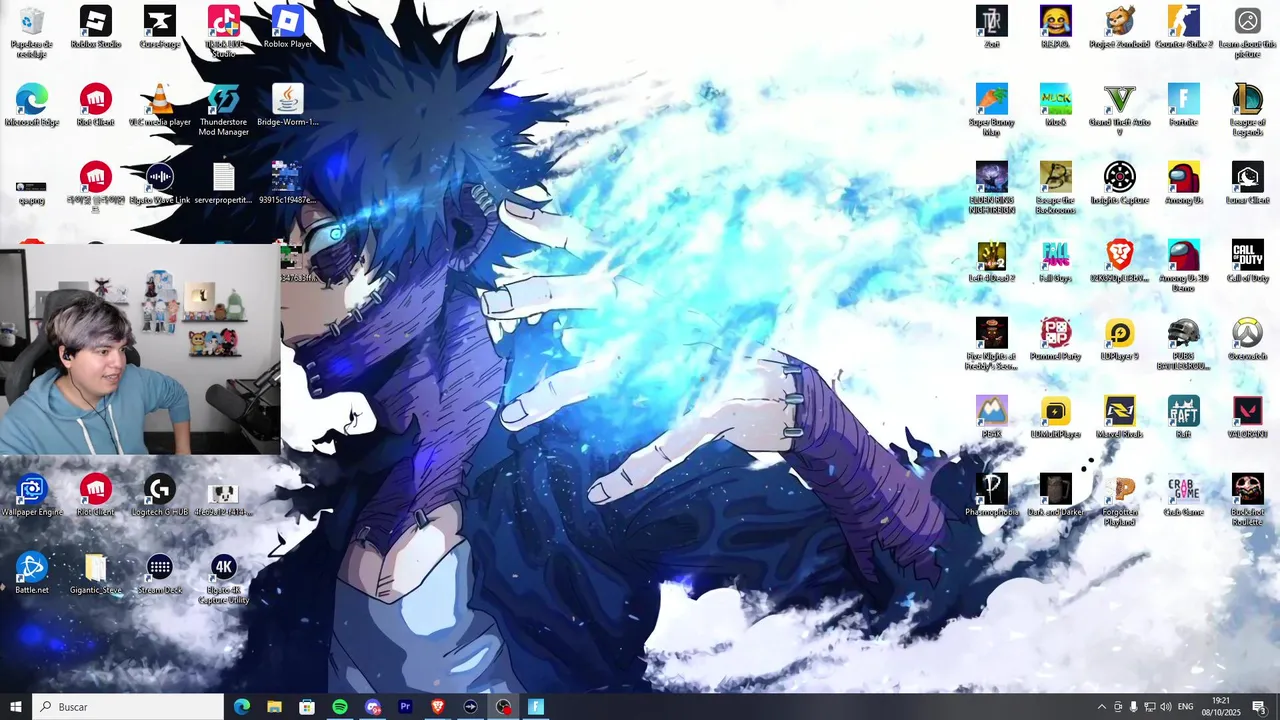The width and height of the screenshot is (1280, 720).
Task: Select the serverproperties text file
Action: 224,183
